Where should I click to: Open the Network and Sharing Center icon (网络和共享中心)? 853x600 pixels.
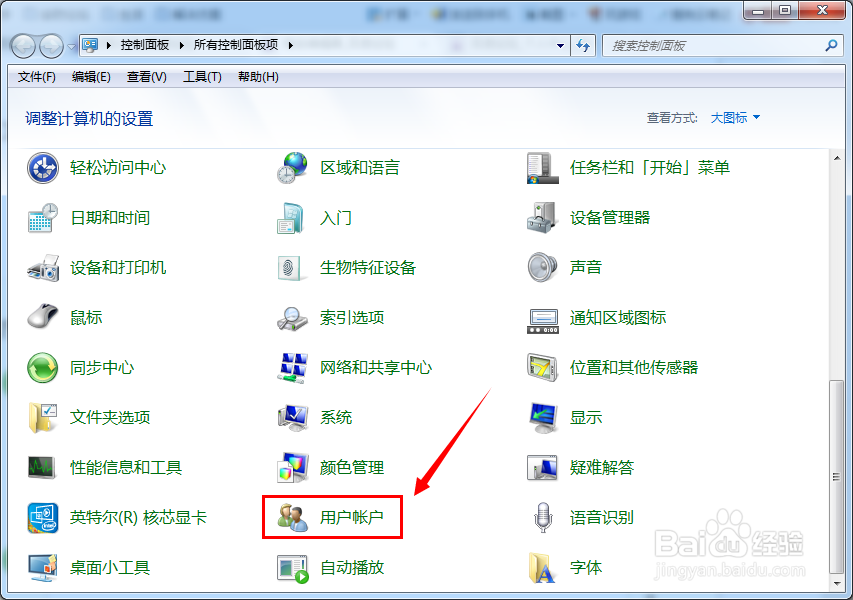293,368
